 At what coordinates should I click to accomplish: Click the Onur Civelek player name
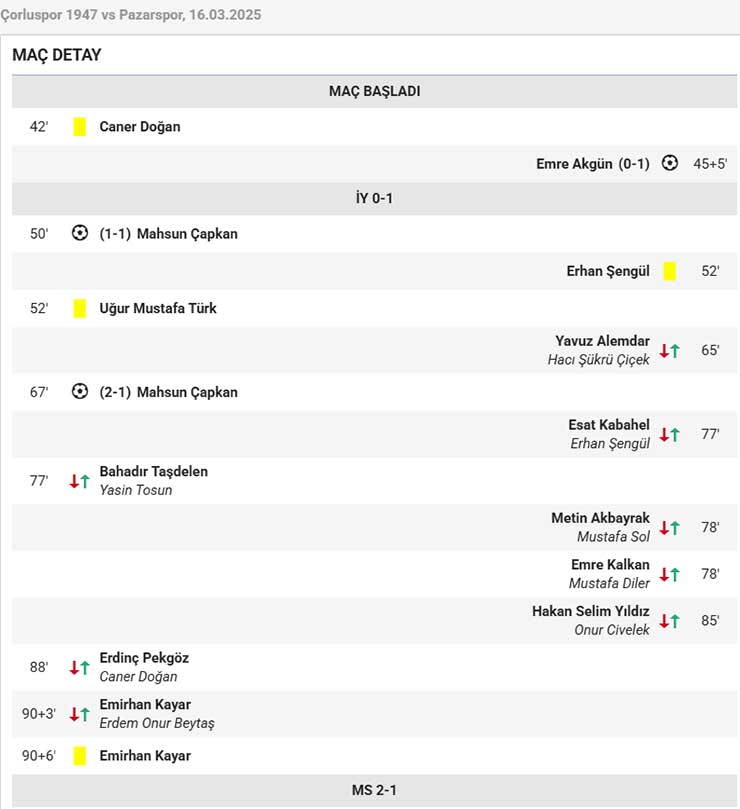click(612, 630)
